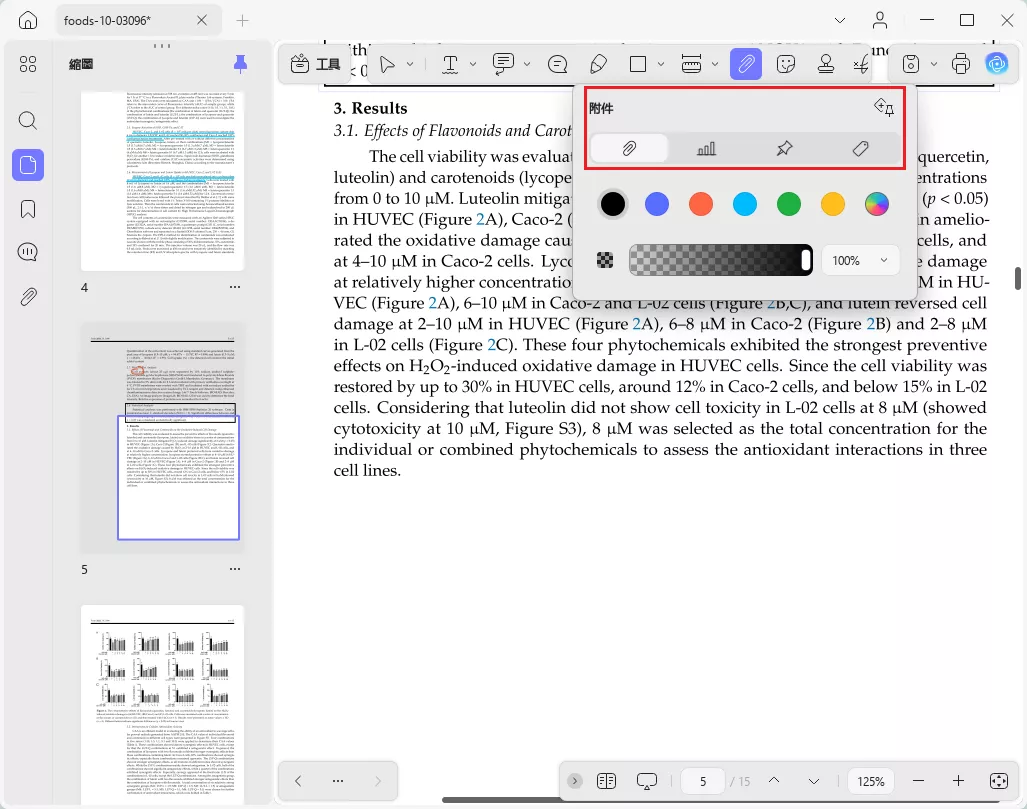Choose pushpin attachment icon style
The width and height of the screenshot is (1027, 809).
coord(784,149)
